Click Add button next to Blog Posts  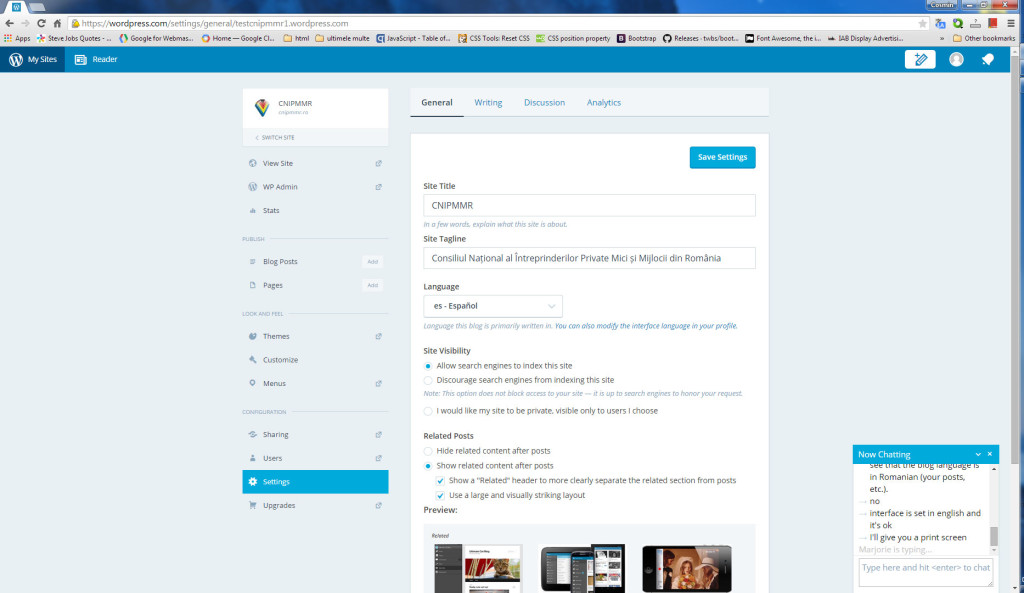tap(372, 261)
